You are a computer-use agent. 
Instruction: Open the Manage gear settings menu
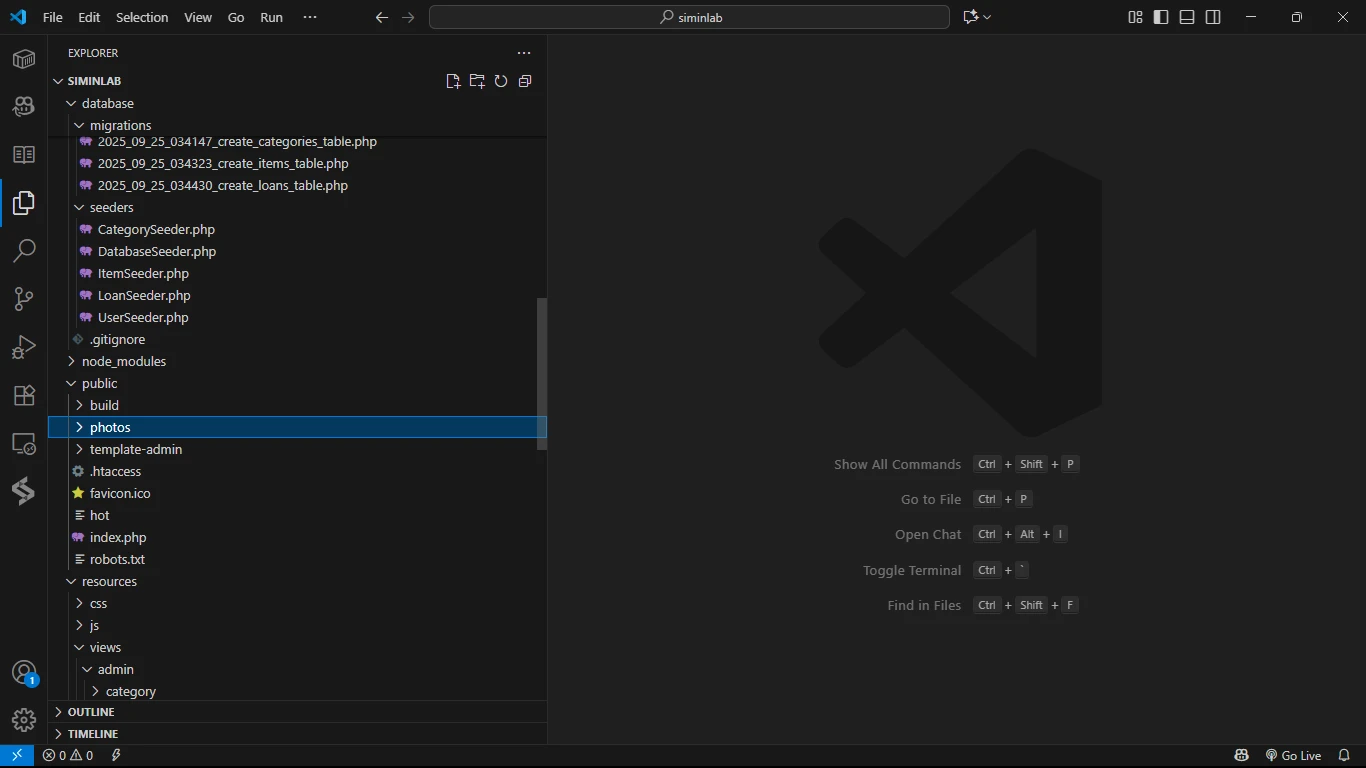(x=24, y=720)
